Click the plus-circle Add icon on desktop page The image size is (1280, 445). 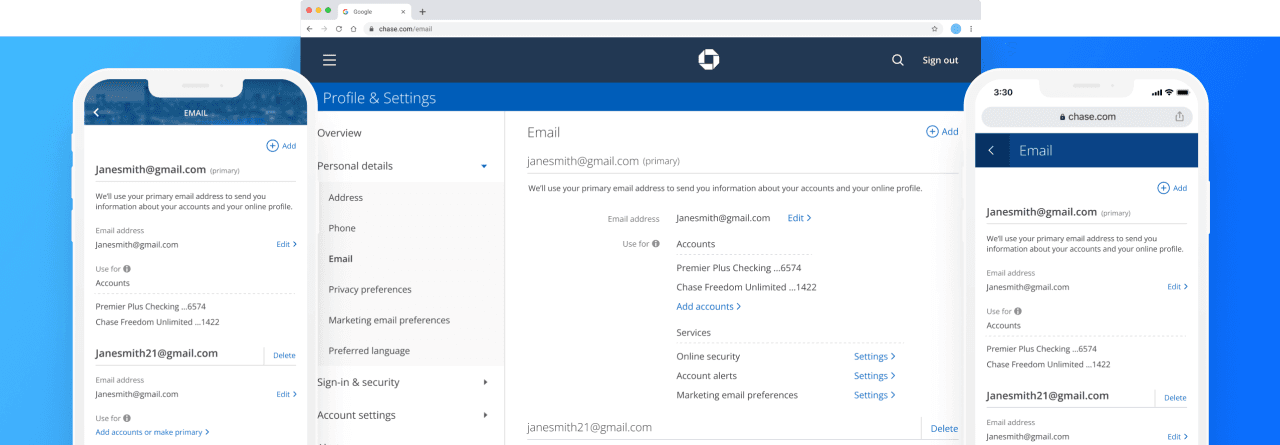coord(932,131)
